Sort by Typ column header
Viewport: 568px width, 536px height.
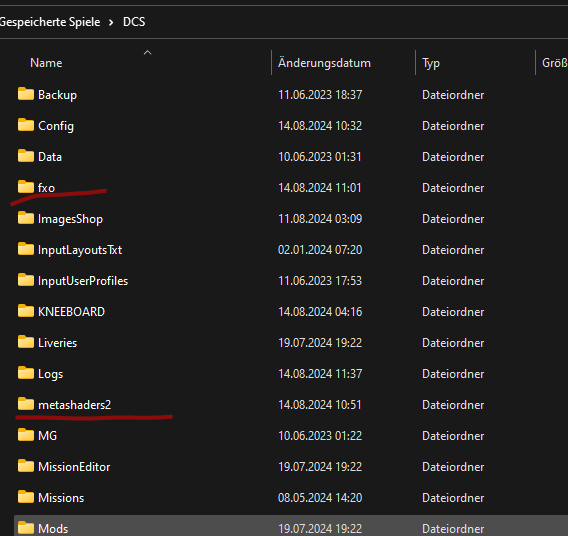[x=431, y=64]
